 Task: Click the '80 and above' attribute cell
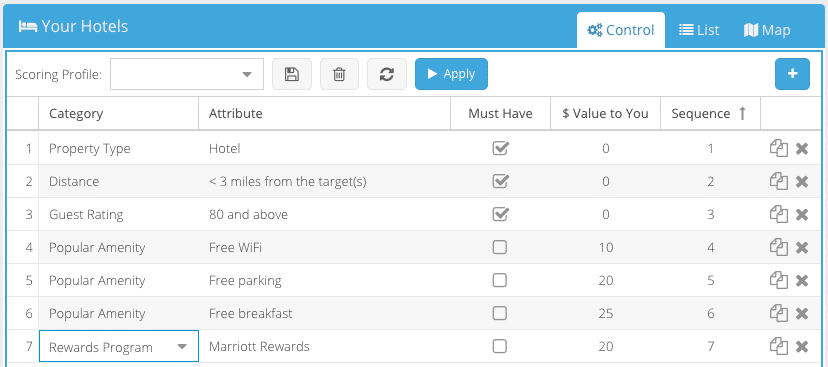click(324, 215)
